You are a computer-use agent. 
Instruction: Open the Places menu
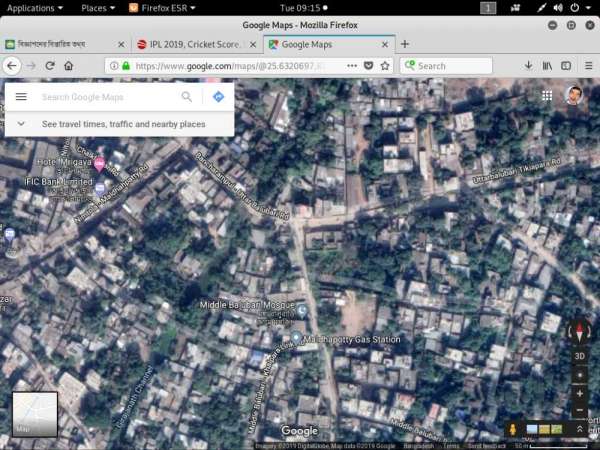click(97, 7)
